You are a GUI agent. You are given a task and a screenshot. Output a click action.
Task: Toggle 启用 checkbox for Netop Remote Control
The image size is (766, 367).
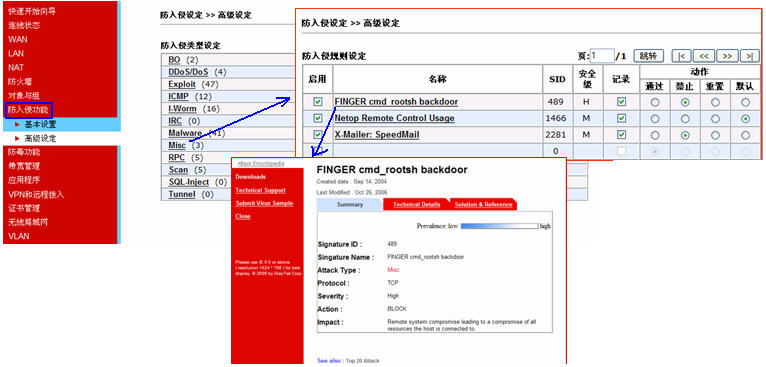(x=318, y=118)
